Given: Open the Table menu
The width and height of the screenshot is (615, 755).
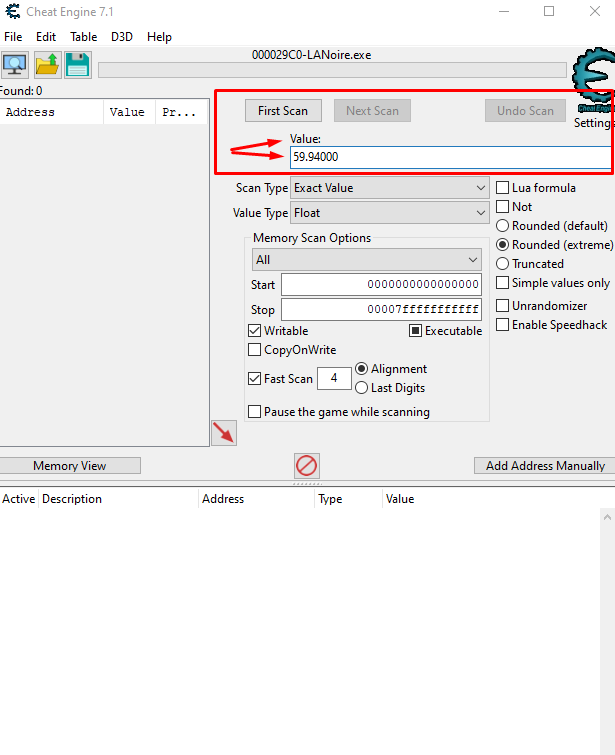Looking at the screenshot, I should click(x=83, y=37).
